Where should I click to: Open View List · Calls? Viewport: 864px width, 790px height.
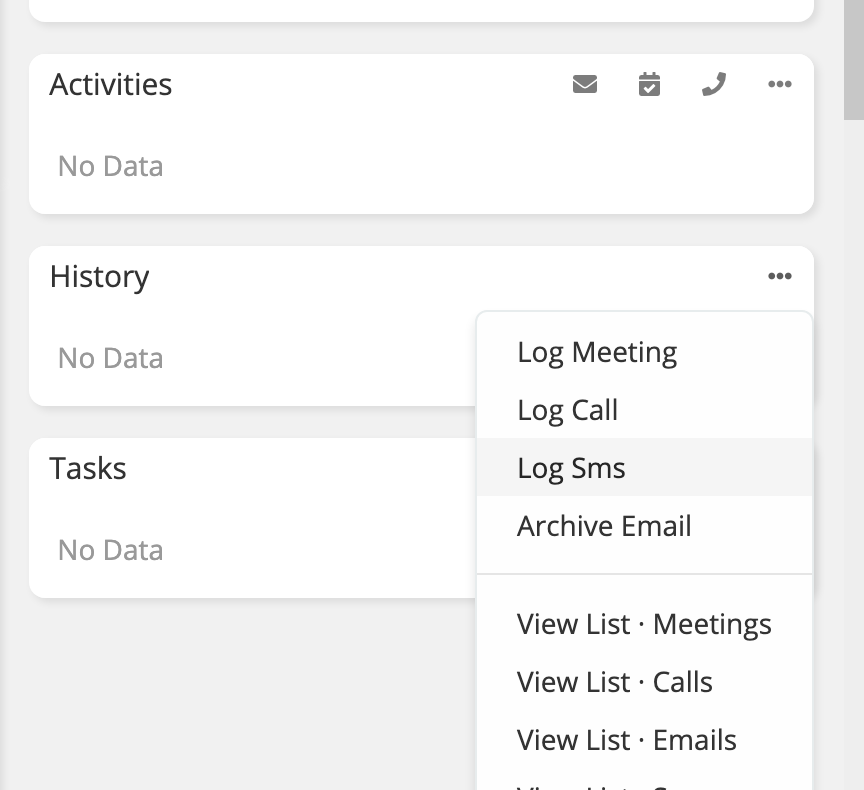coord(614,682)
